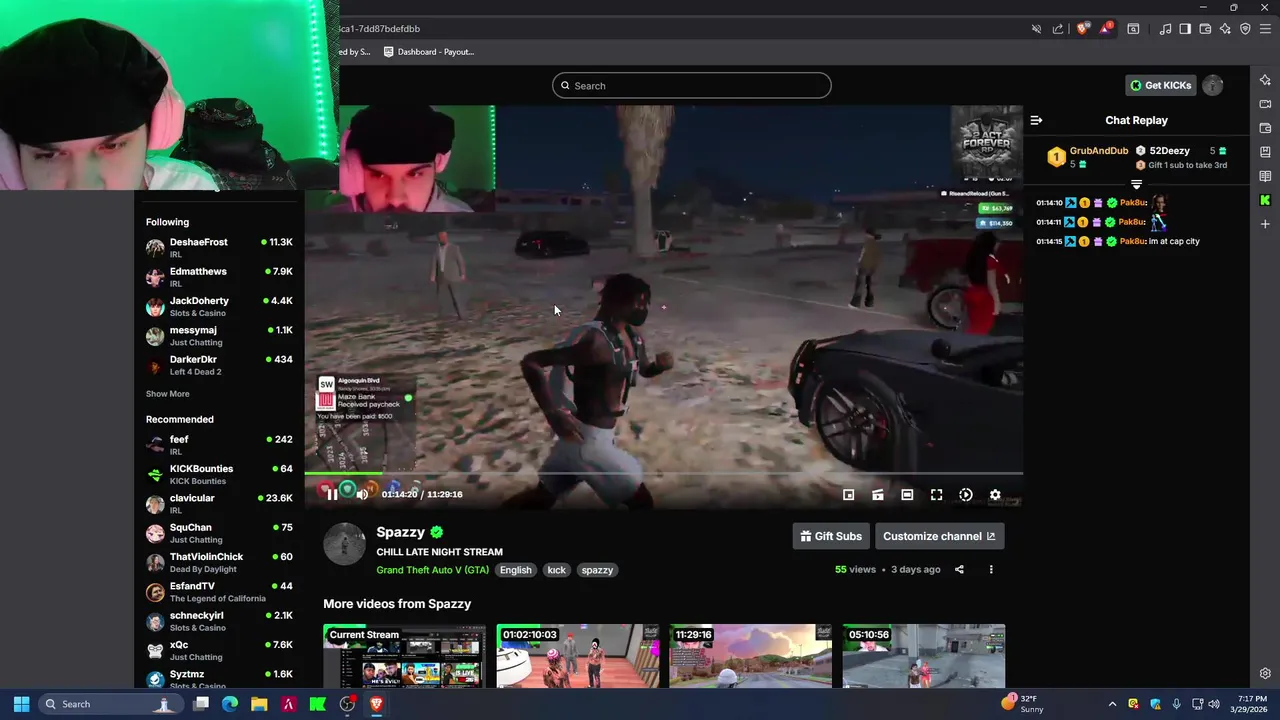The height and width of the screenshot is (720, 1280).
Task: Click the Get KICKs button
Action: tap(1161, 85)
